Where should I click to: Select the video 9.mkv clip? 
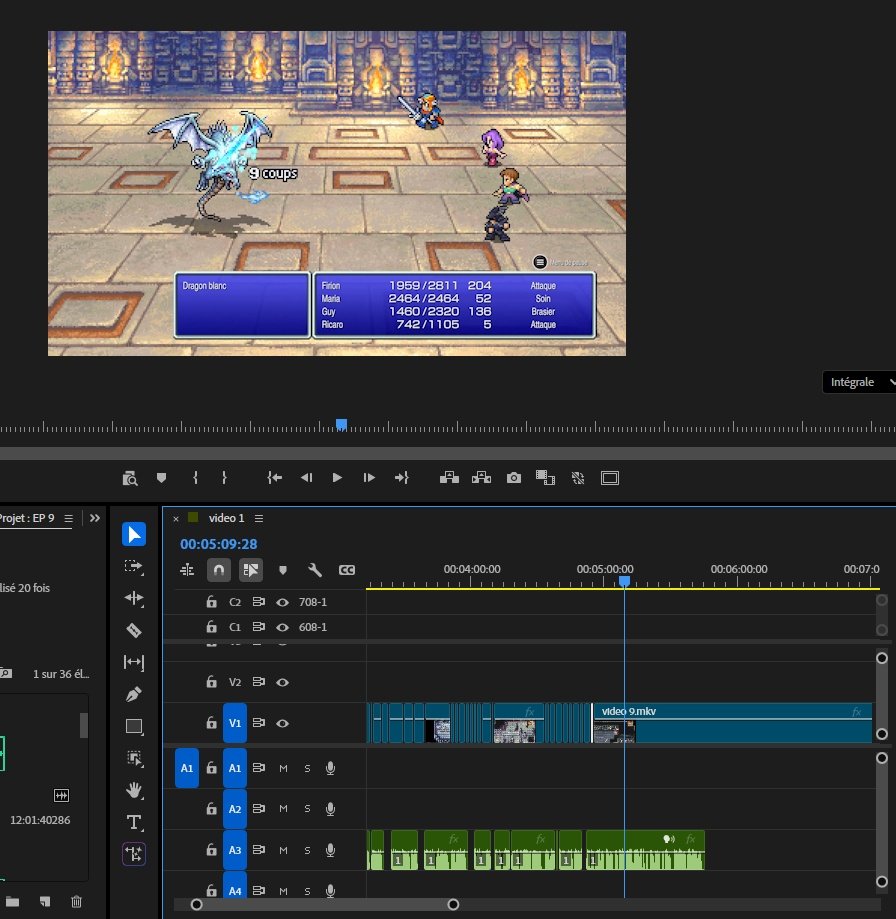[733, 723]
